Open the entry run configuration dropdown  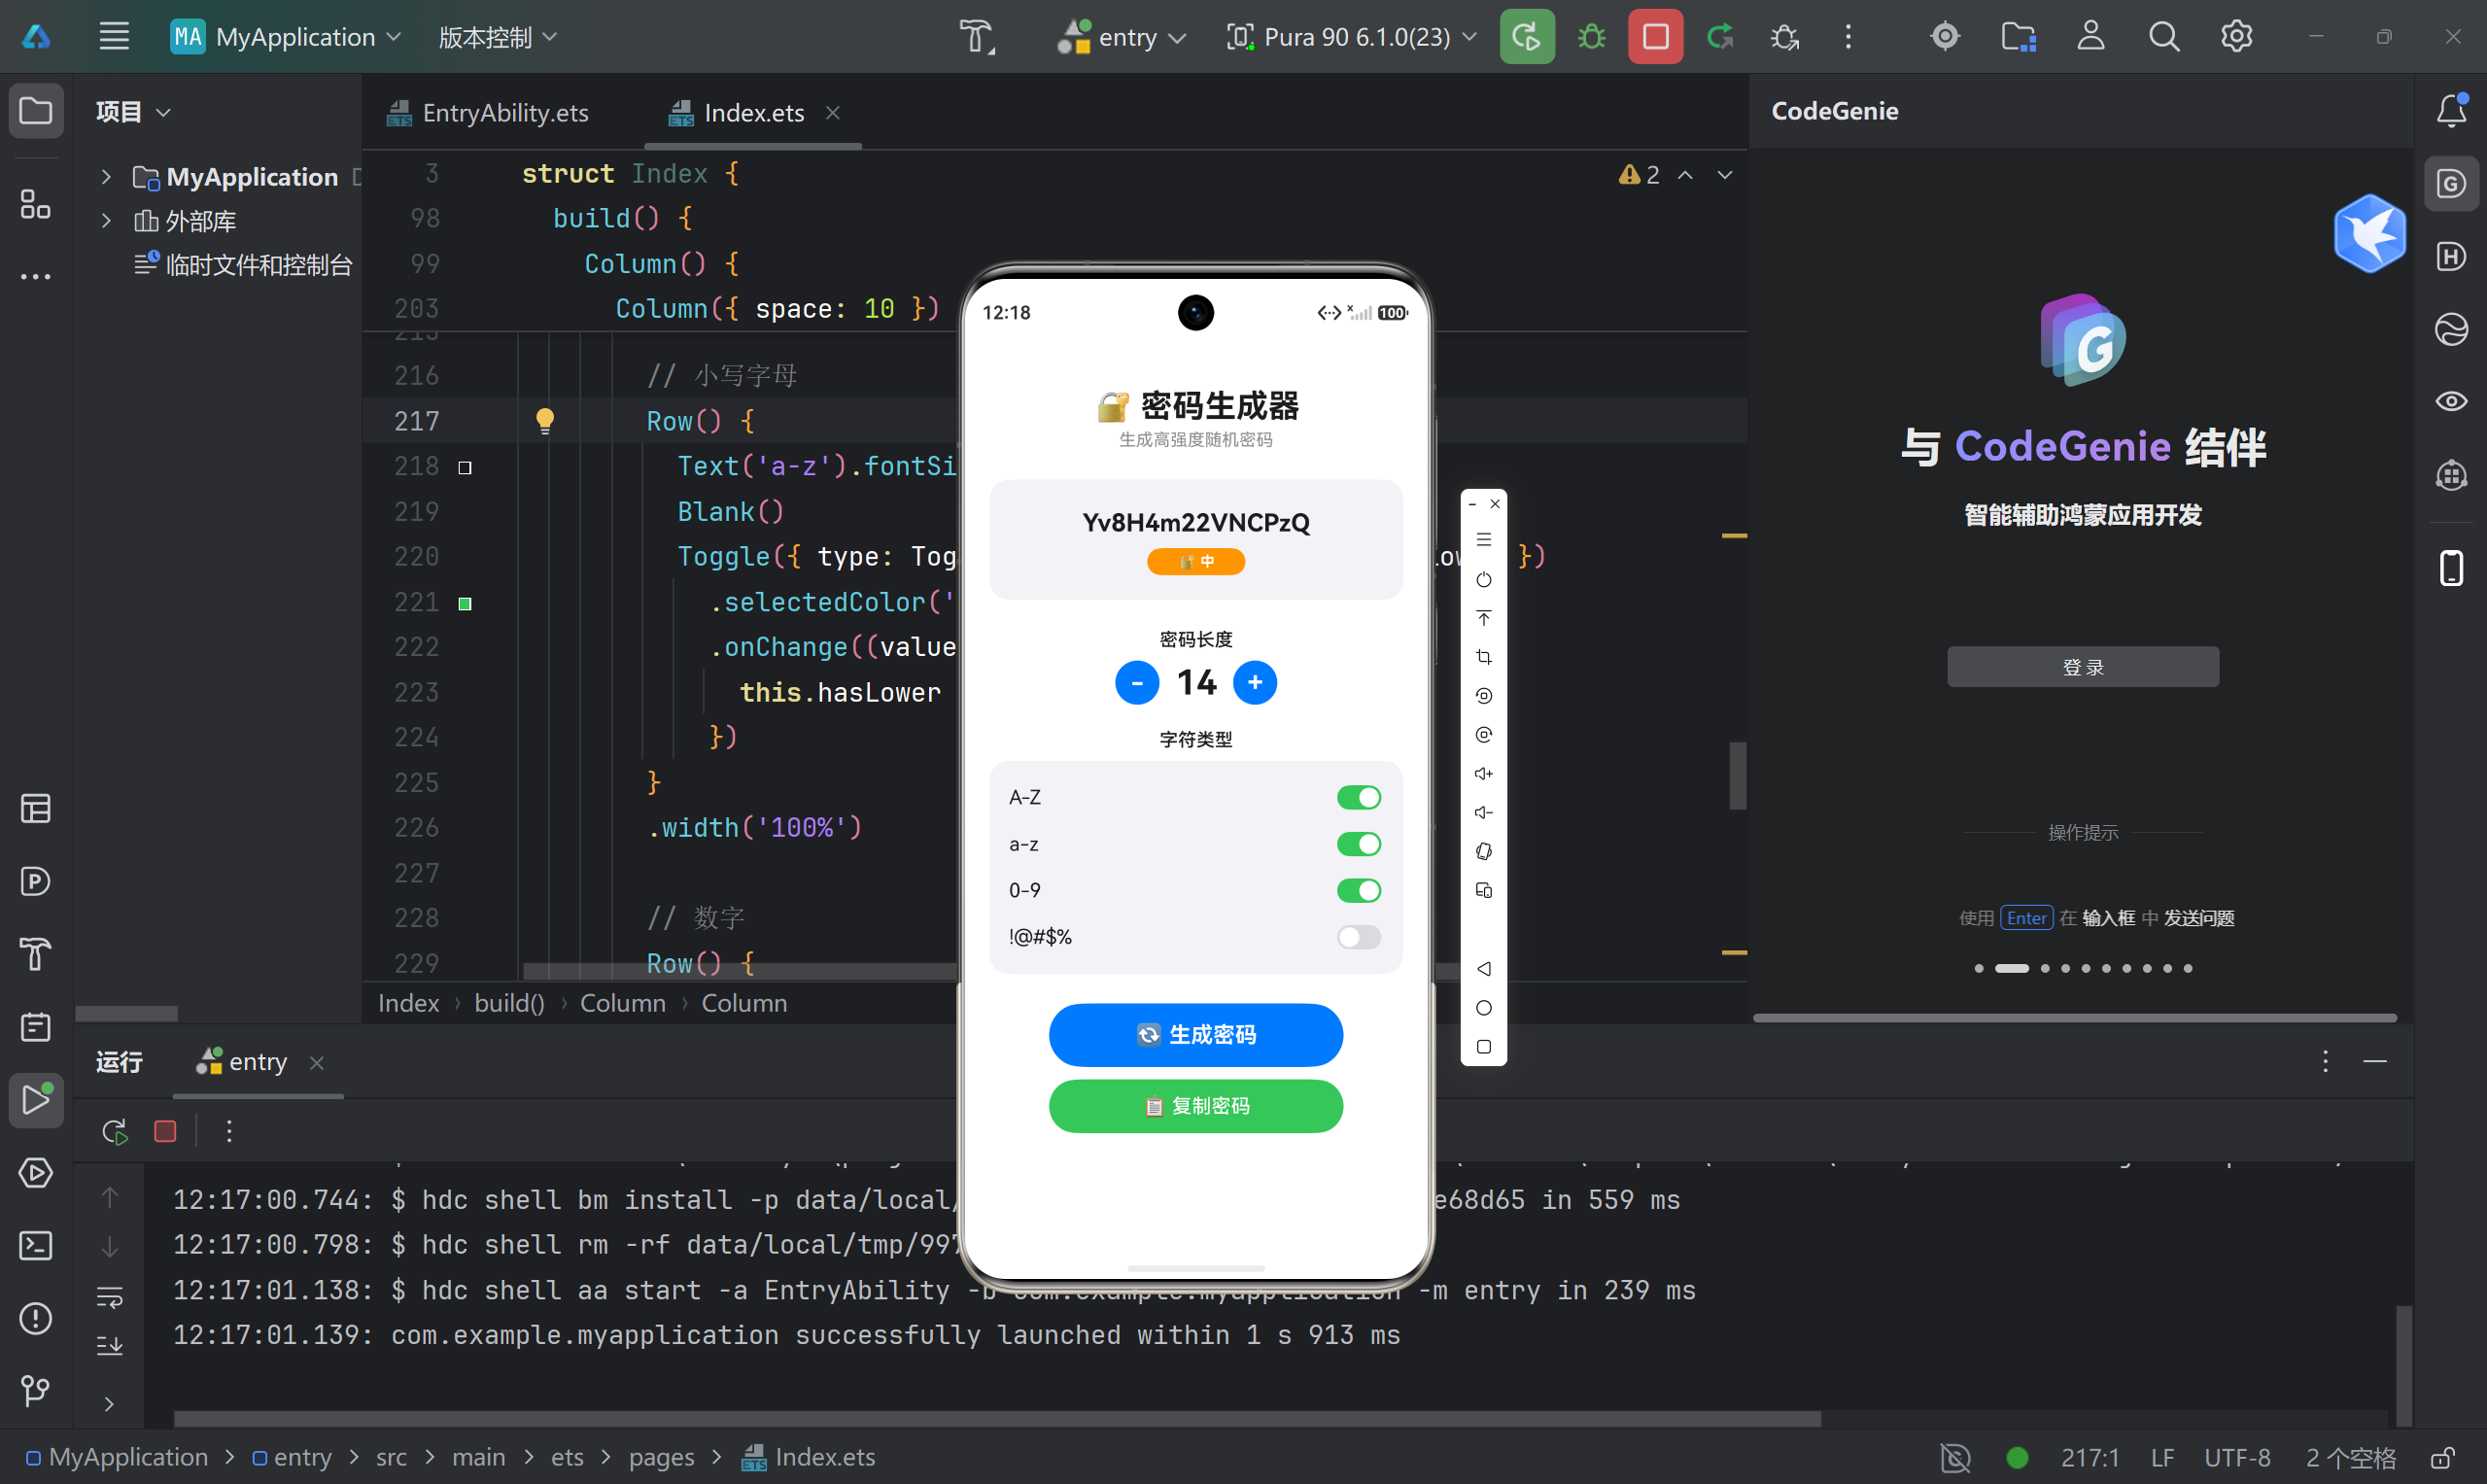pyautogui.click(x=1122, y=37)
